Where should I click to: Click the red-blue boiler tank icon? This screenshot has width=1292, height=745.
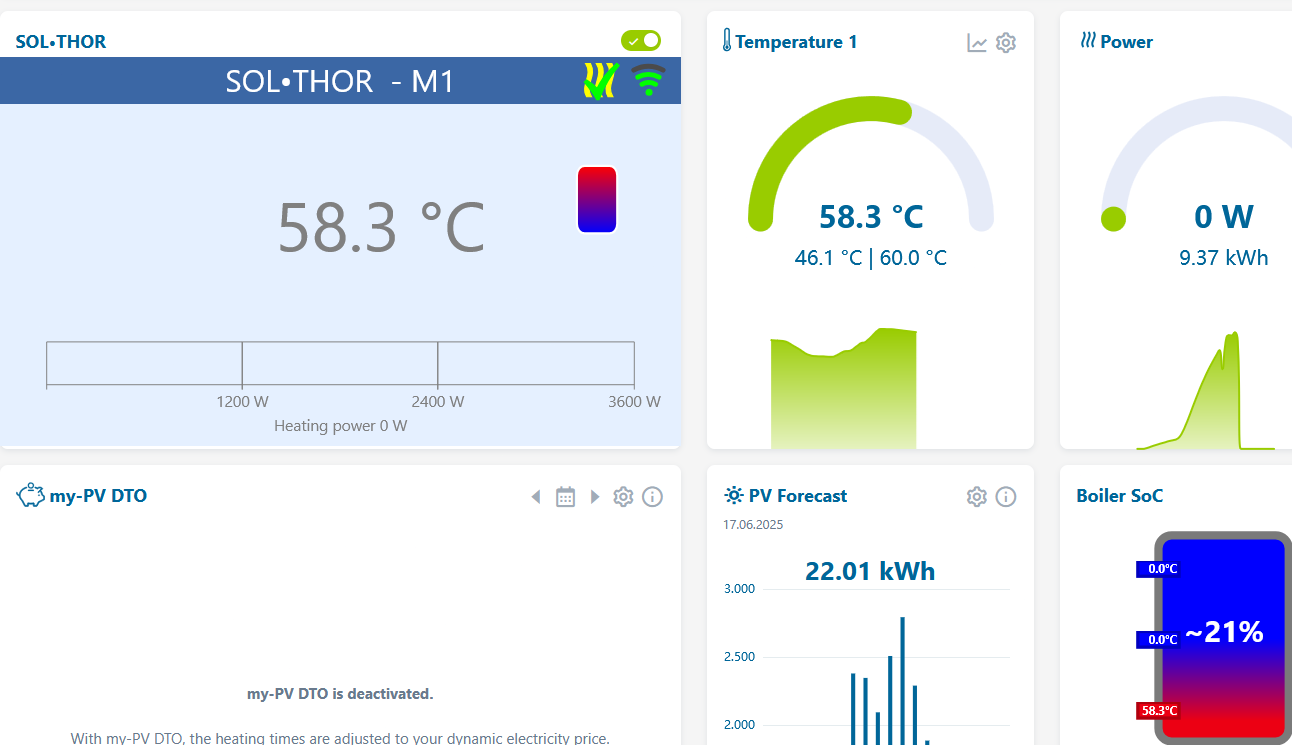pos(597,200)
